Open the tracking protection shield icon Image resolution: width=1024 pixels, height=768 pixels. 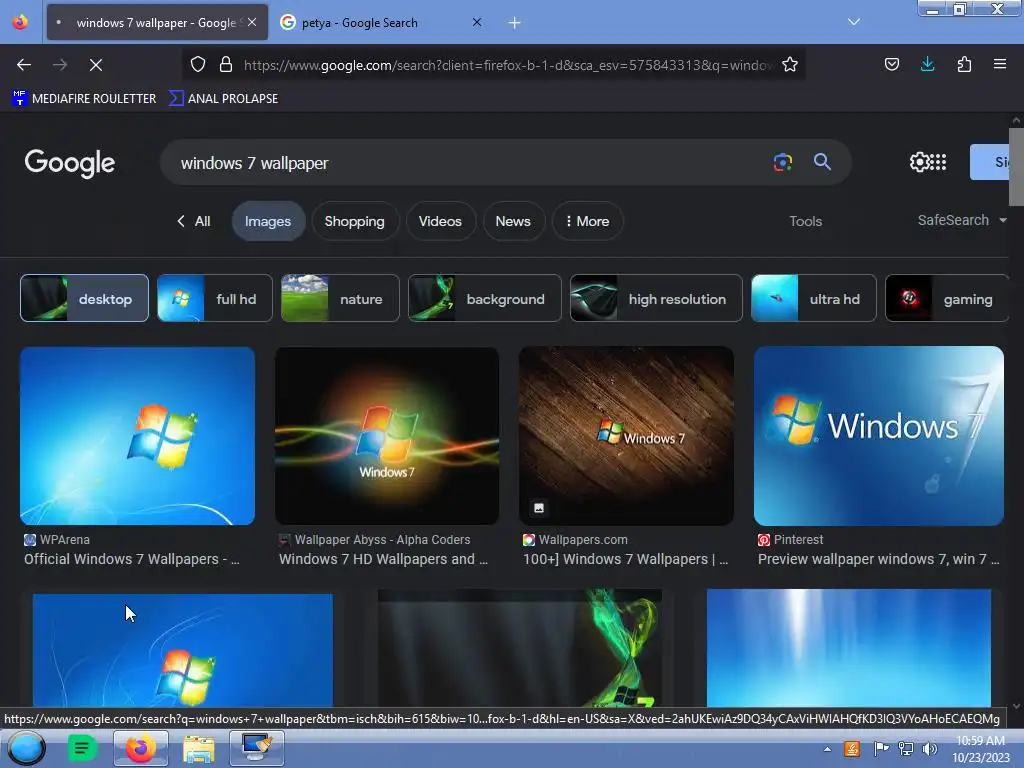(198, 64)
